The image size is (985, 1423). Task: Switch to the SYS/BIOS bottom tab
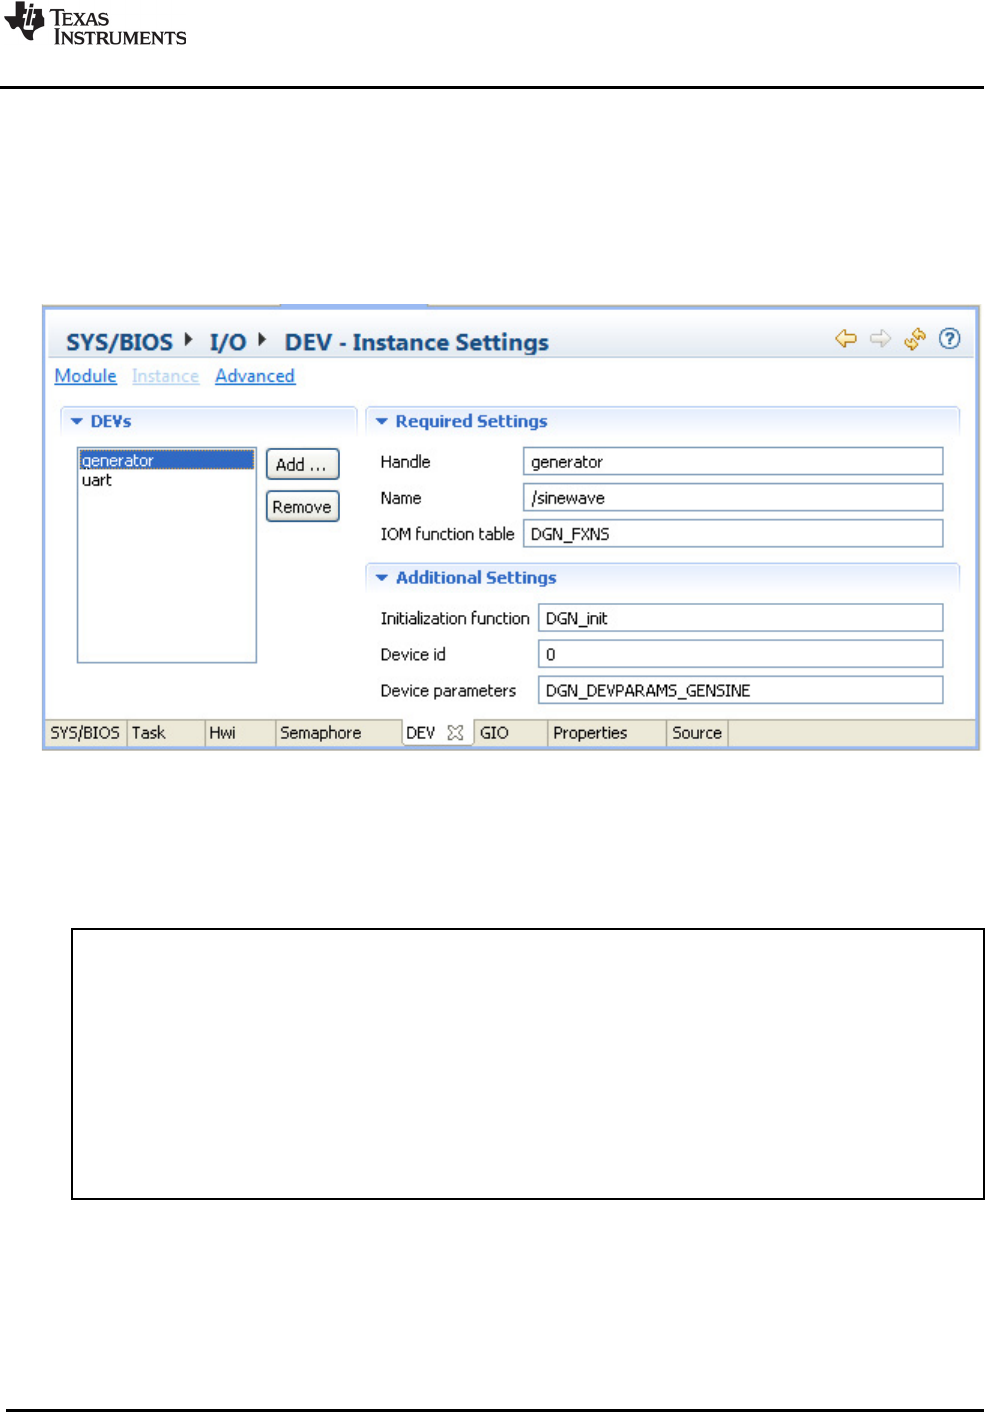(86, 733)
